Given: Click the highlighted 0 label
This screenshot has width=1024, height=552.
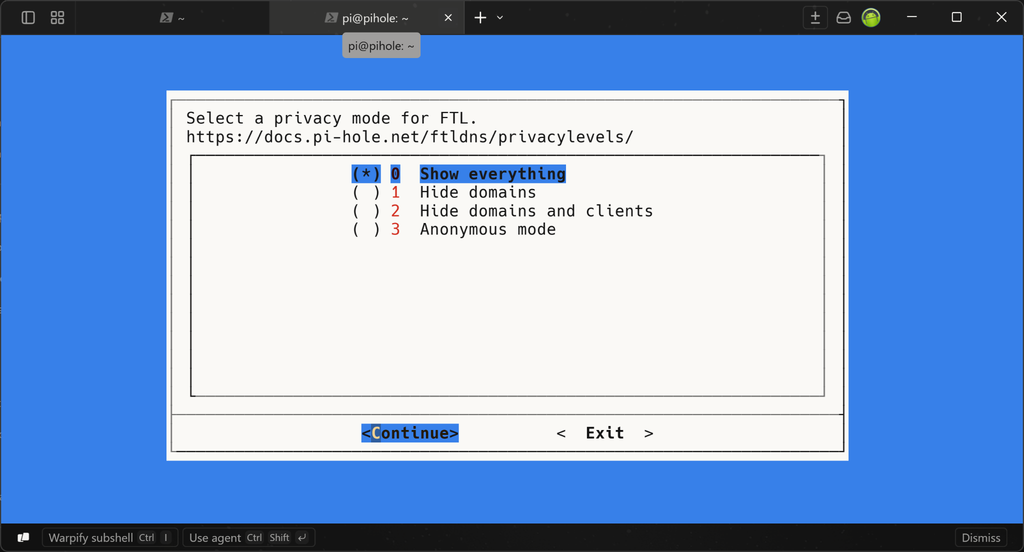Looking at the screenshot, I should tap(395, 174).
